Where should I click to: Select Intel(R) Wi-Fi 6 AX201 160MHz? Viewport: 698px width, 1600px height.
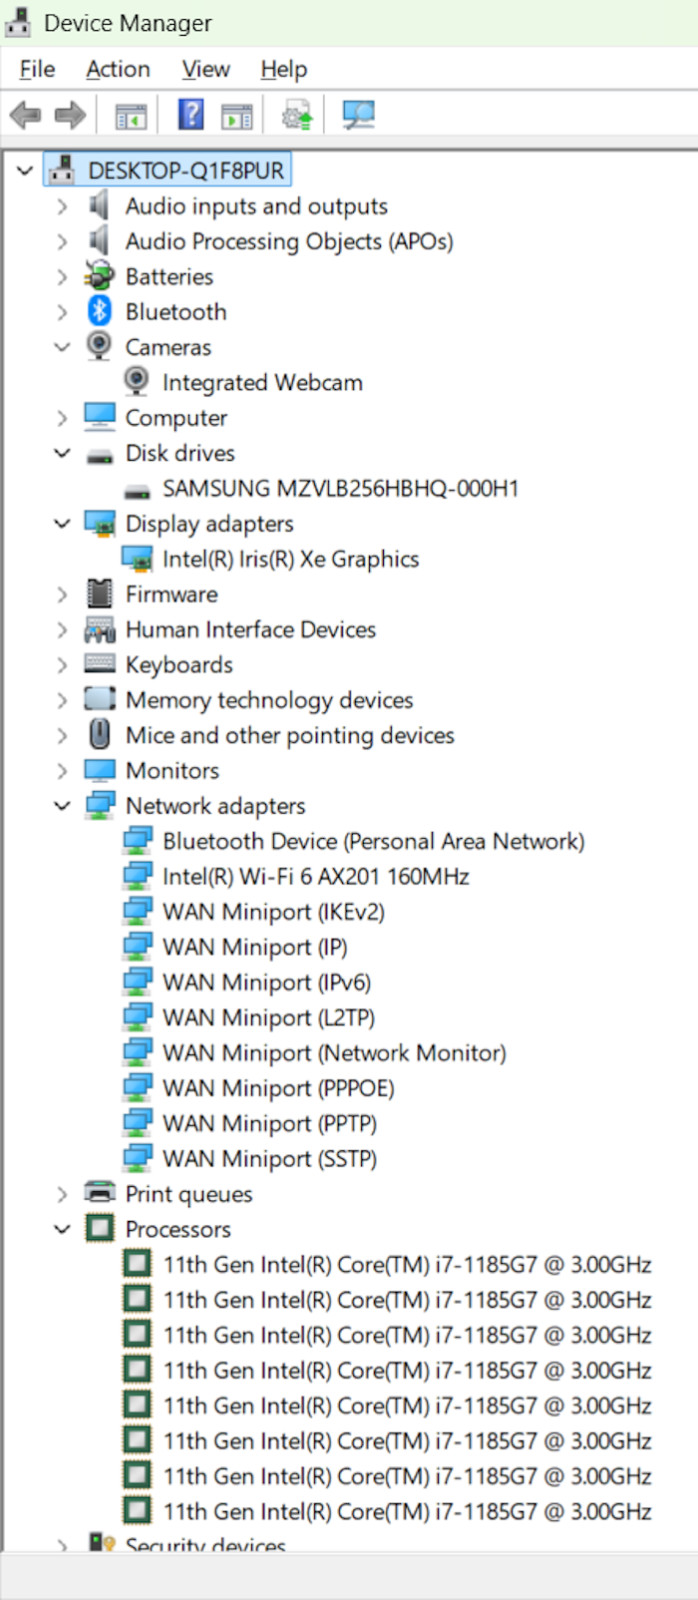(x=316, y=876)
